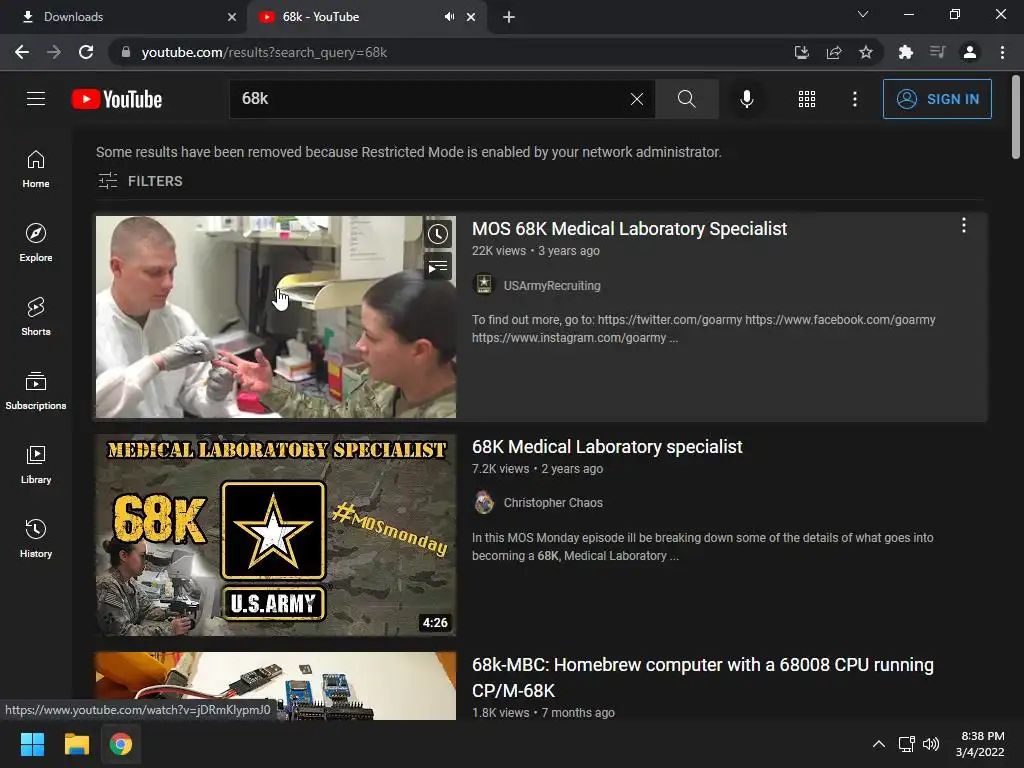The width and height of the screenshot is (1024, 768).
Task: Click Chrome icon in taskbar
Action: point(120,744)
